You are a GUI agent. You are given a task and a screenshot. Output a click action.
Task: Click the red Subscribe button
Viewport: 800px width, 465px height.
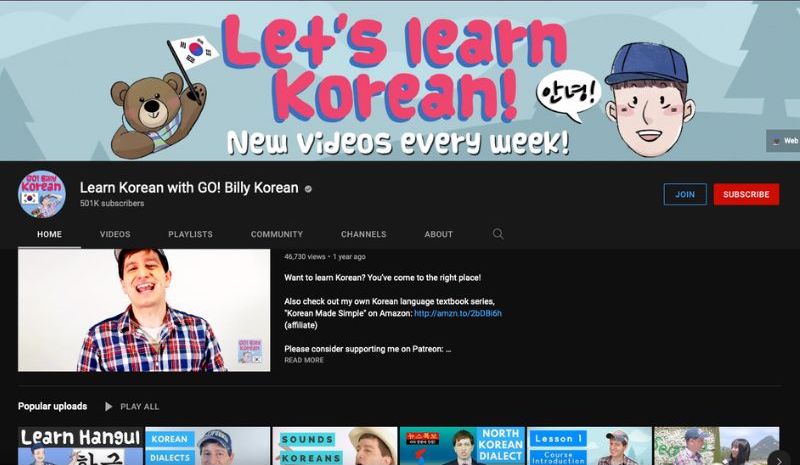coord(746,194)
